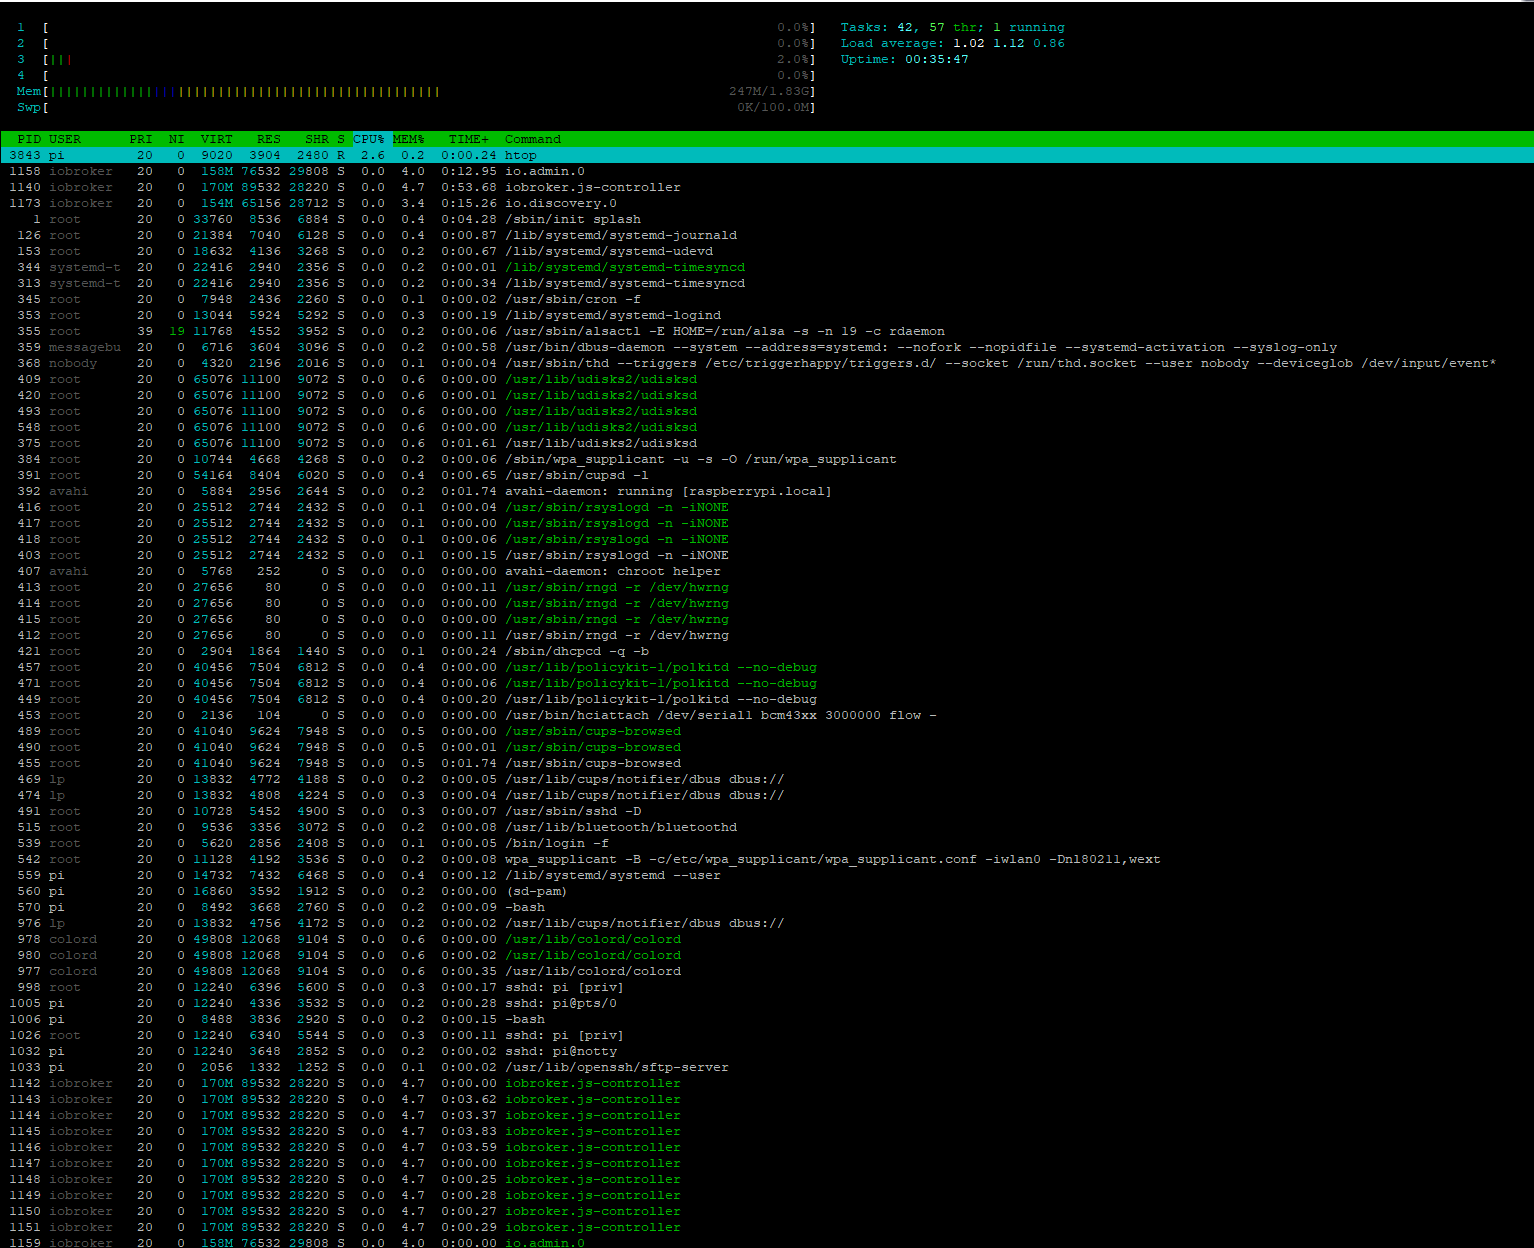Select the /usr/sbin/cupsd -l row
1534x1248 pixels.
[767, 475]
